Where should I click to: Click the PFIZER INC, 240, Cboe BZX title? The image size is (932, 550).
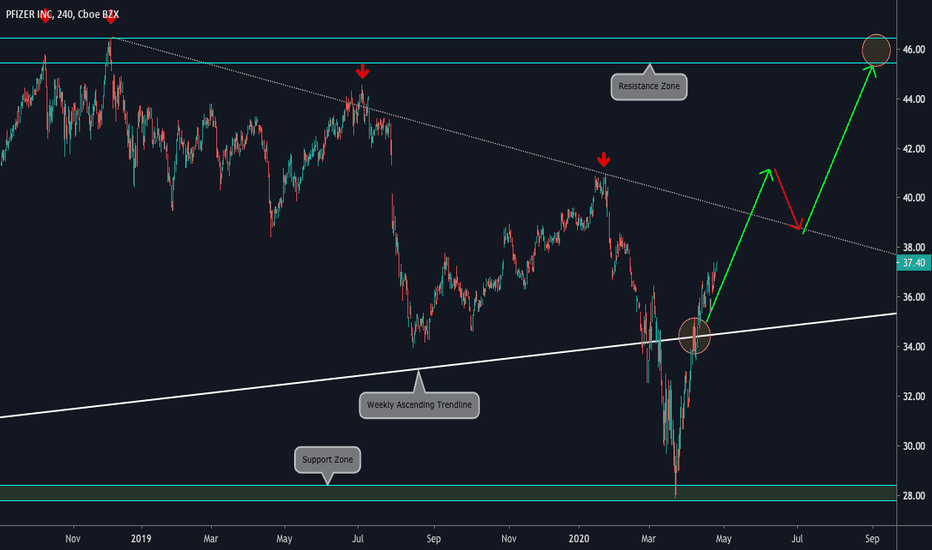tap(62, 14)
